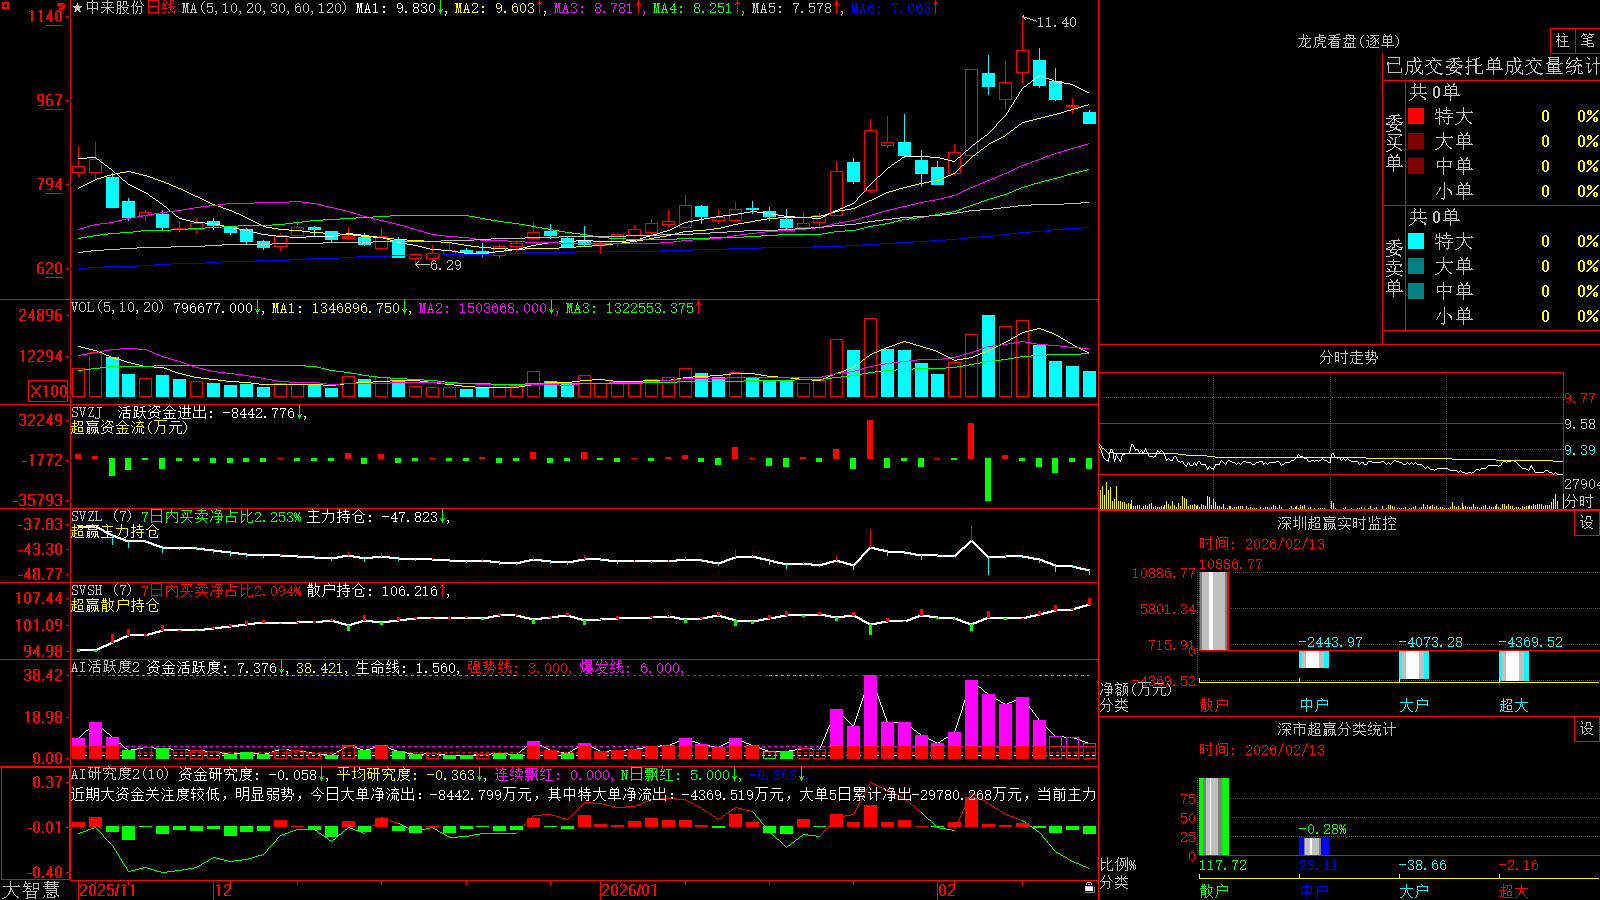
Task: Click the tall red bar in SVZJ fund-flow panel
Action: tap(870, 440)
